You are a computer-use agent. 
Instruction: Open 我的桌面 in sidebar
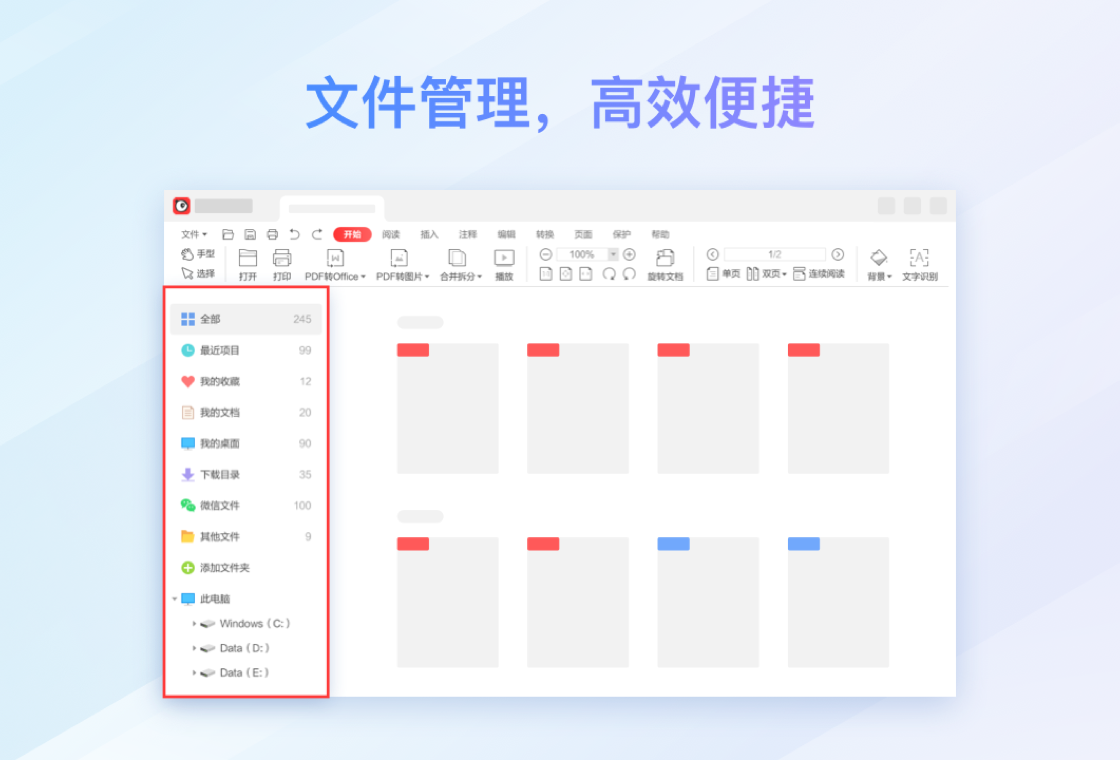(246, 444)
